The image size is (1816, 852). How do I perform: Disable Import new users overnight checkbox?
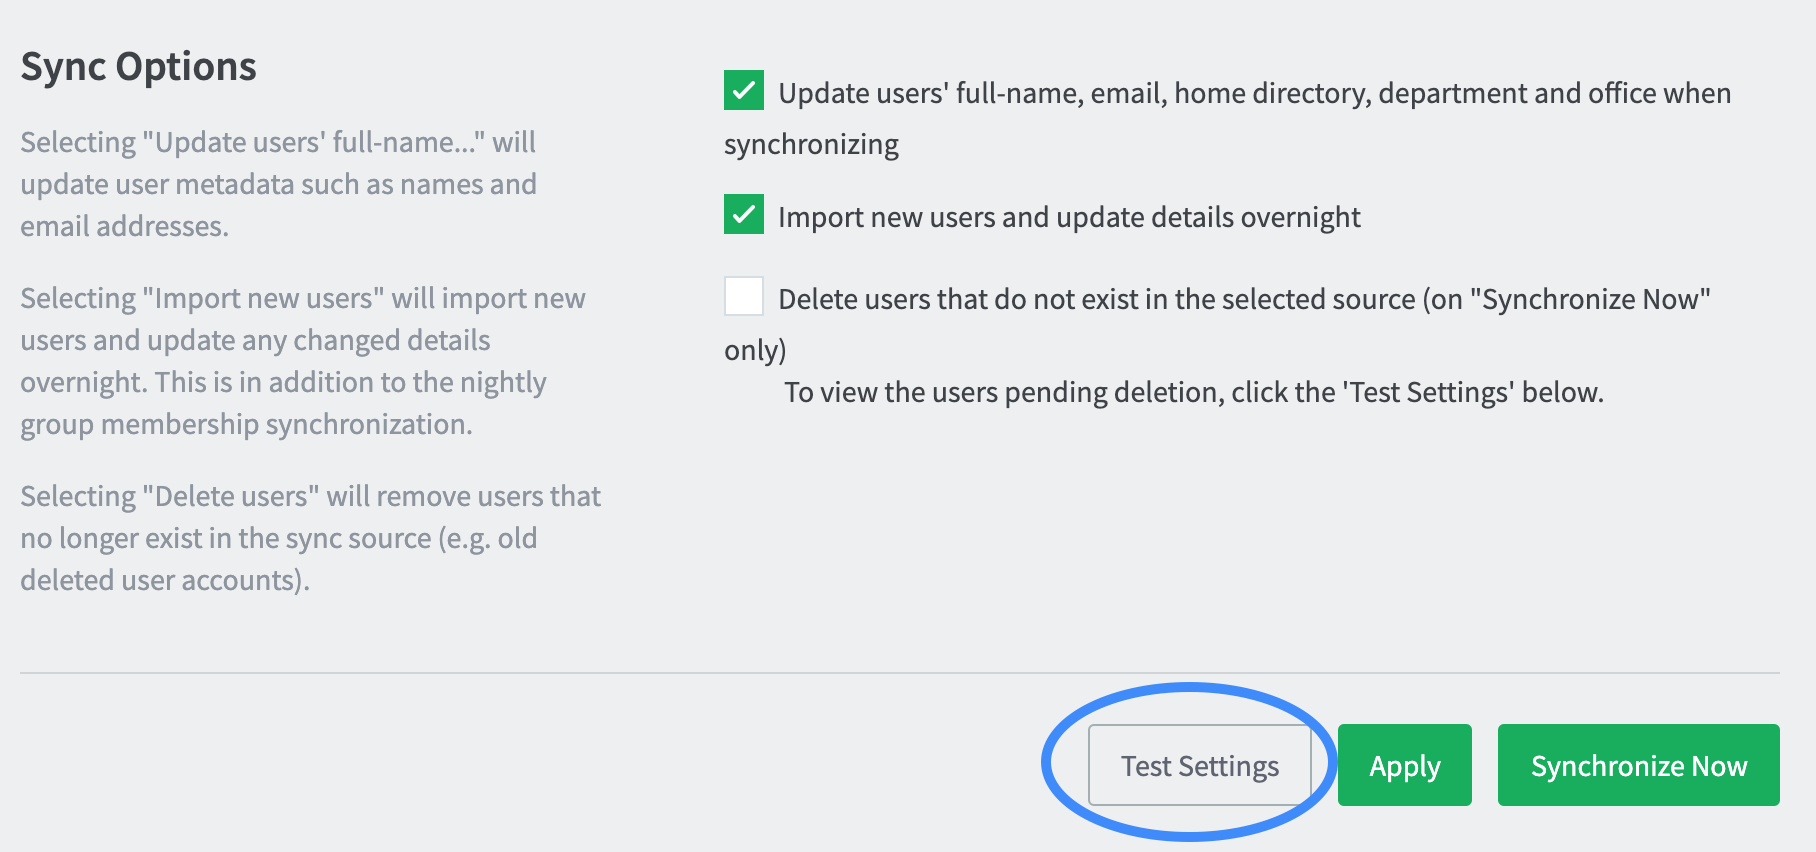(744, 214)
